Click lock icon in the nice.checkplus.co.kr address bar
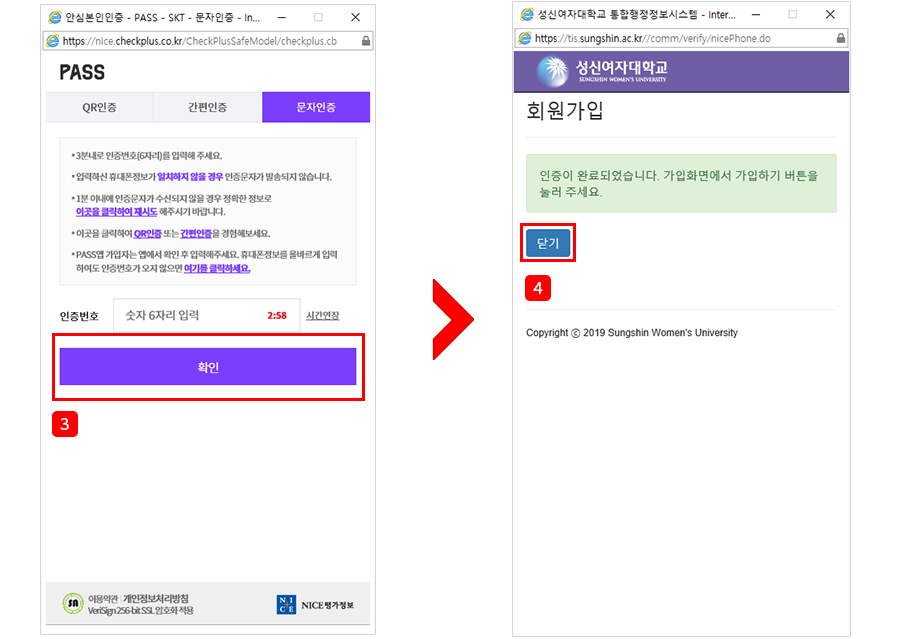 (x=365, y=41)
